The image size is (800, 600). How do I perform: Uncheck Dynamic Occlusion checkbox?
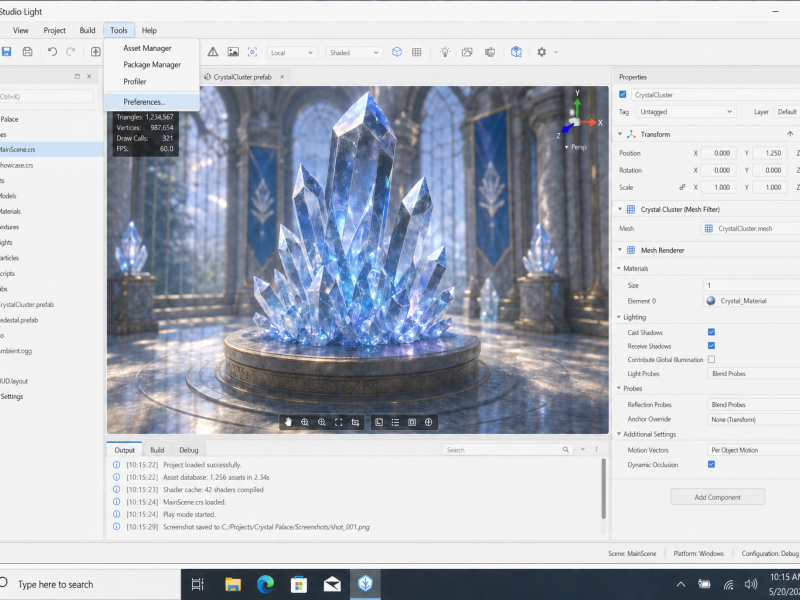click(x=711, y=464)
